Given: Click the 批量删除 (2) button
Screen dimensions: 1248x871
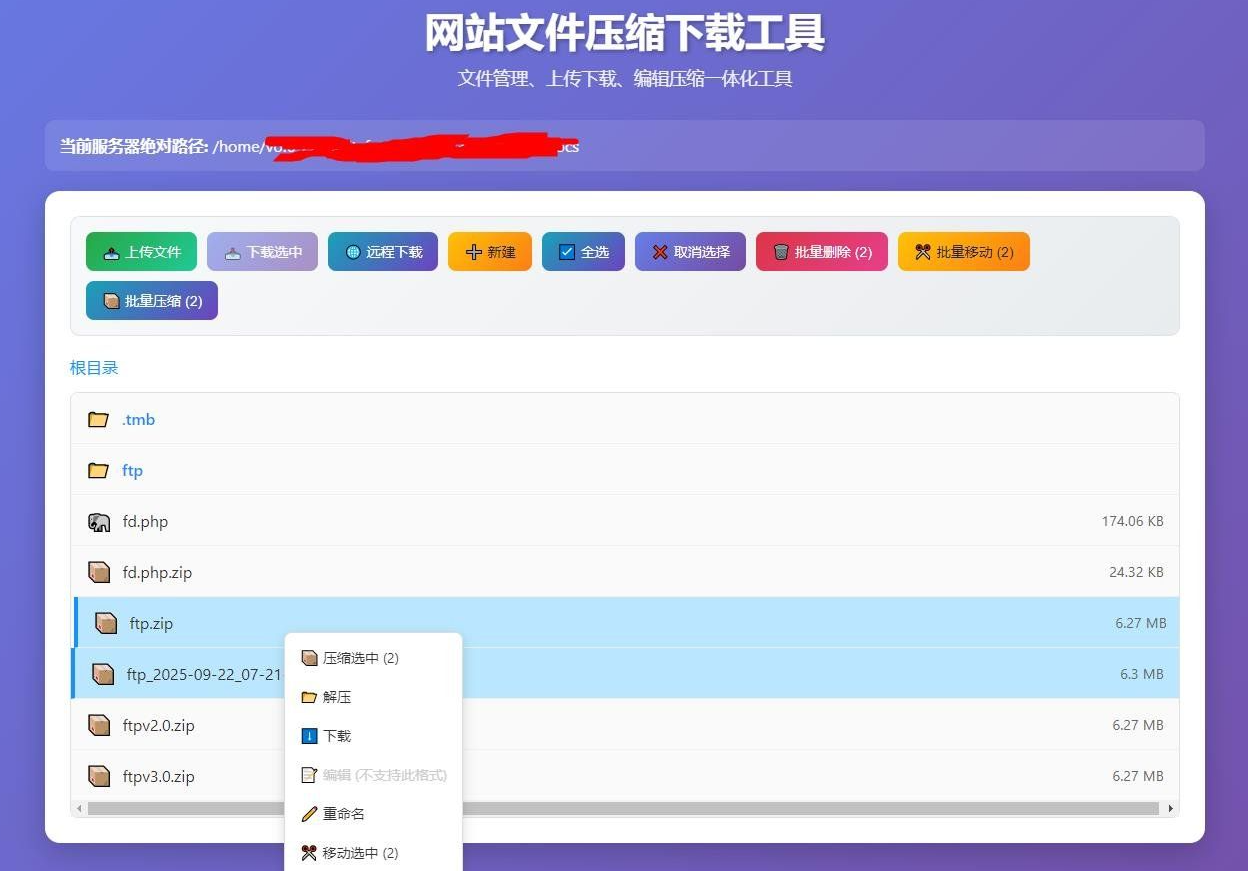Looking at the screenshot, I should point(821,252).
